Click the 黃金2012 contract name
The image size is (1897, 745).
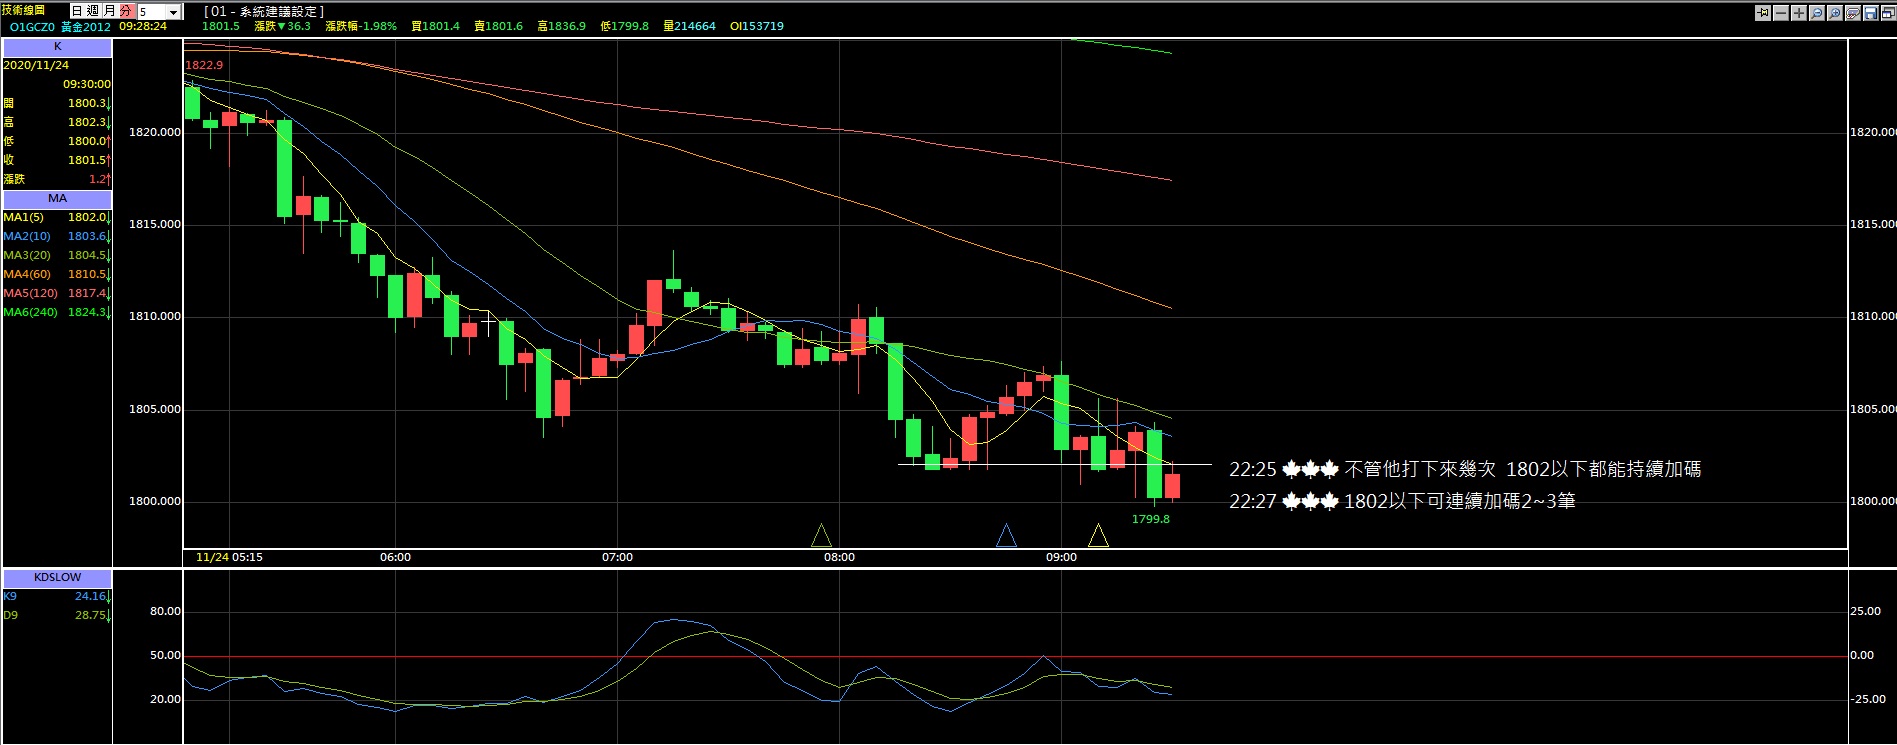[86, 27]
